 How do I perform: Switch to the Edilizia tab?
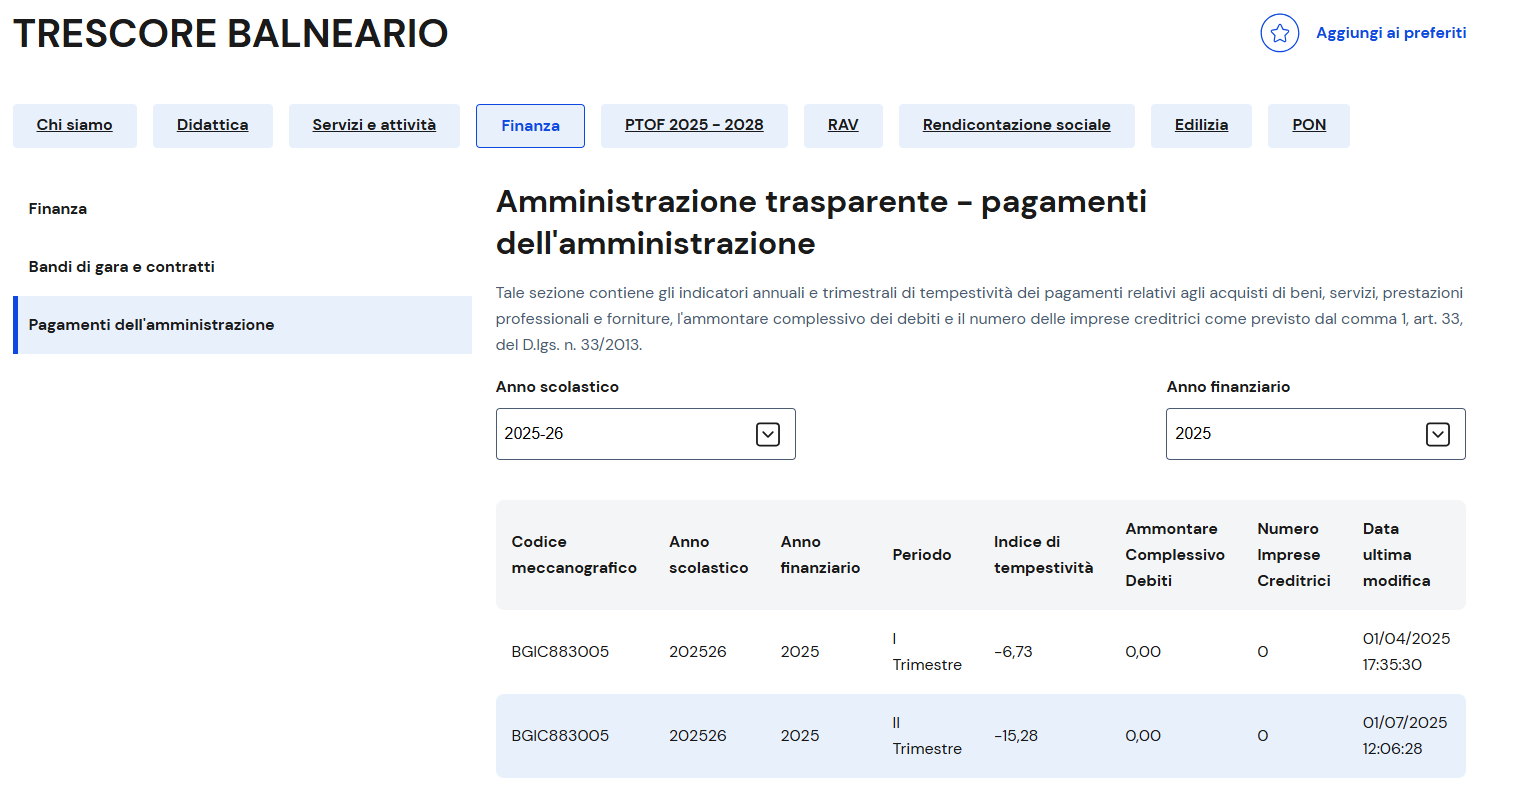pos(1201,125)
